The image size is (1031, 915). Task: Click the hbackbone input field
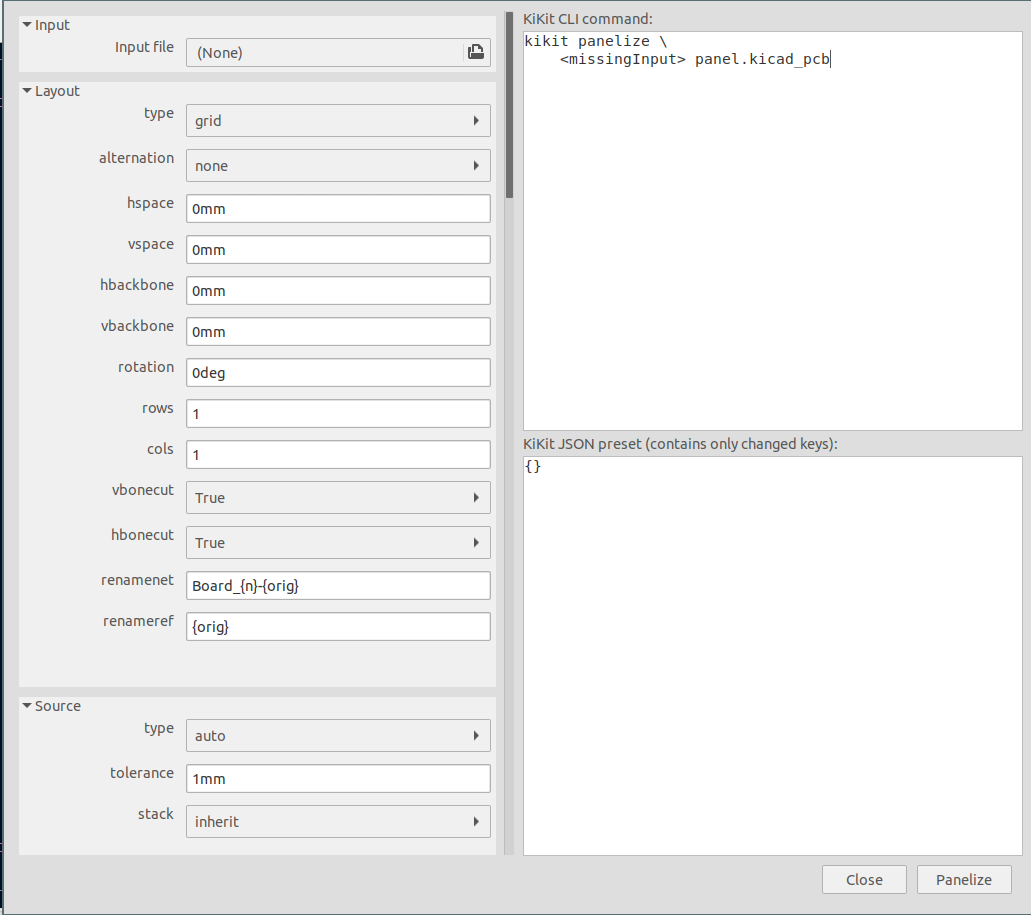coord(338,291)
